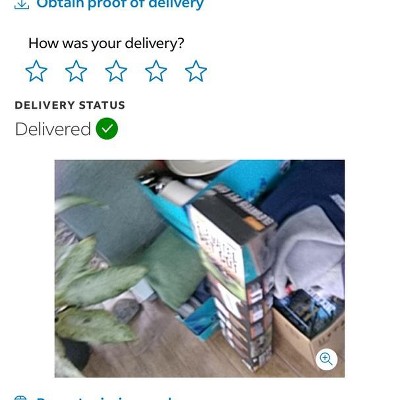Rate delivery two stars
This screenshot has height=400, width=400.
click(76, 71)
